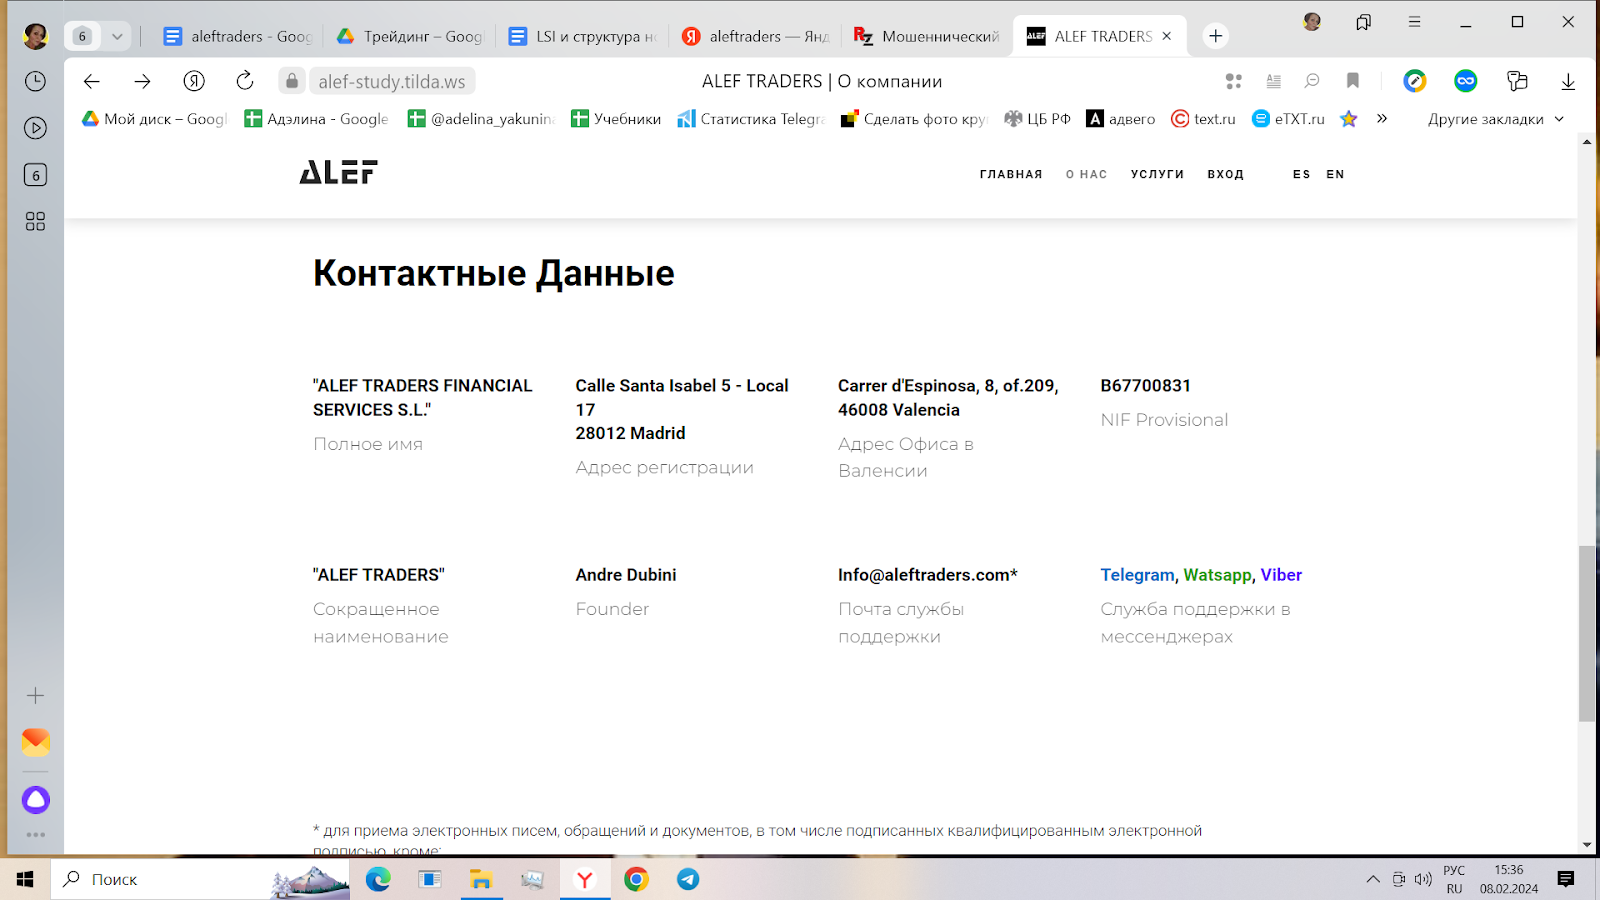Open the browser history clock icon in sidebar

click(x=35, y=81)
